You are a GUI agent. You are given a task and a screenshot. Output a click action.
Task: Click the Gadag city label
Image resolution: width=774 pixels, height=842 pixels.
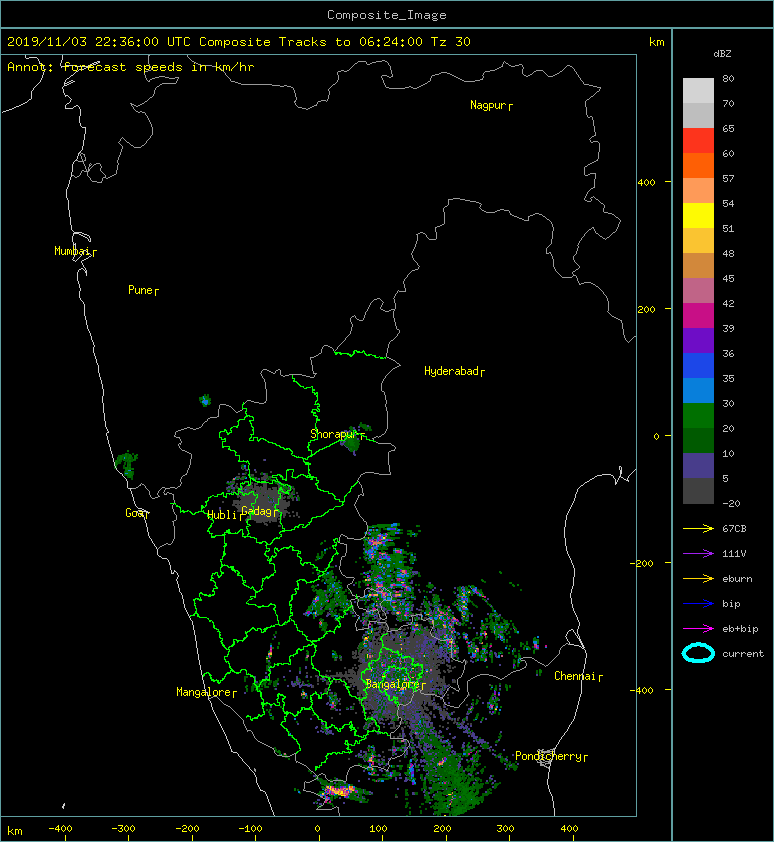tap(257, 511)
